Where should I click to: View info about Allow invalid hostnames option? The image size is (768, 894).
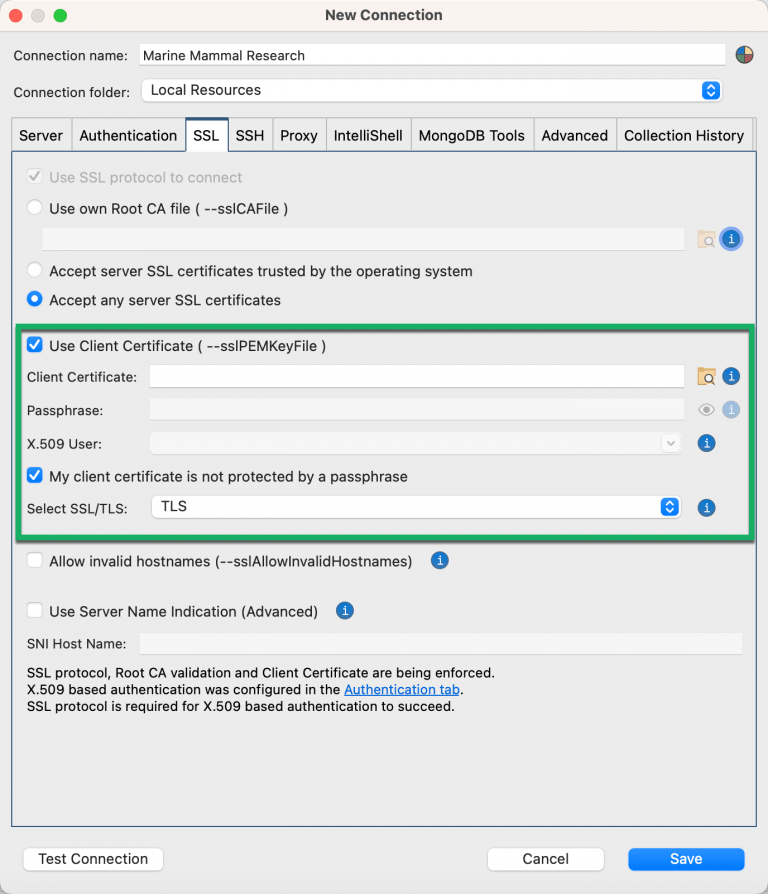tap(439, 561)
